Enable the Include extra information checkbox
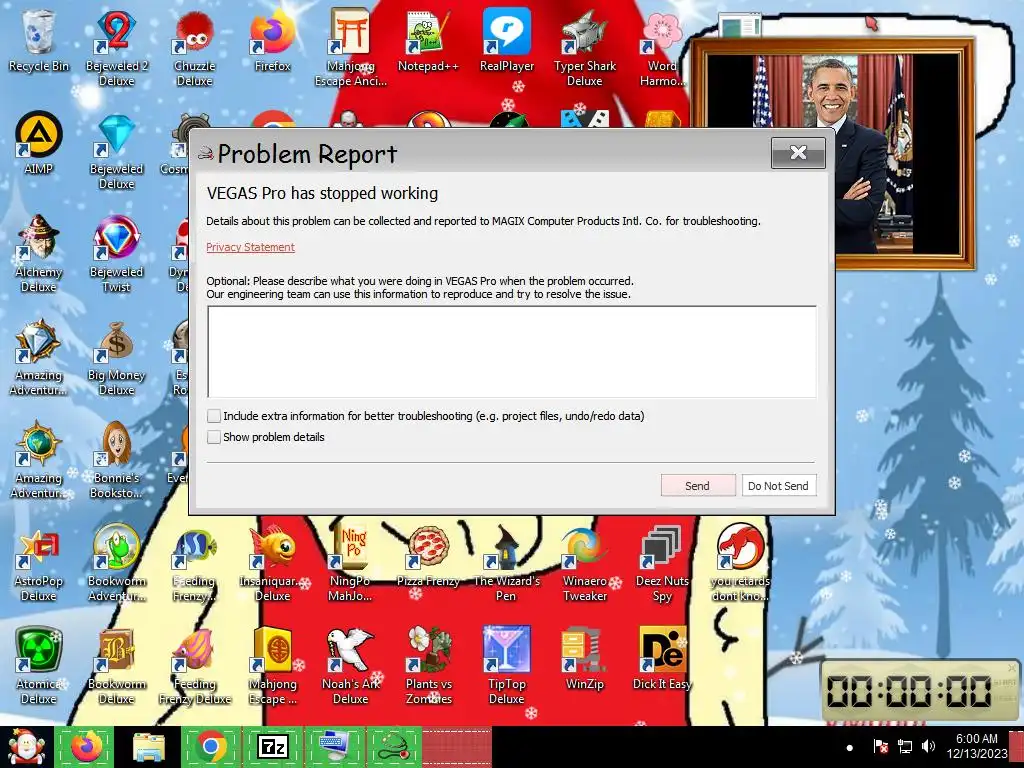This screenshot has width=1024, height=768. click(x=214, y=416)
